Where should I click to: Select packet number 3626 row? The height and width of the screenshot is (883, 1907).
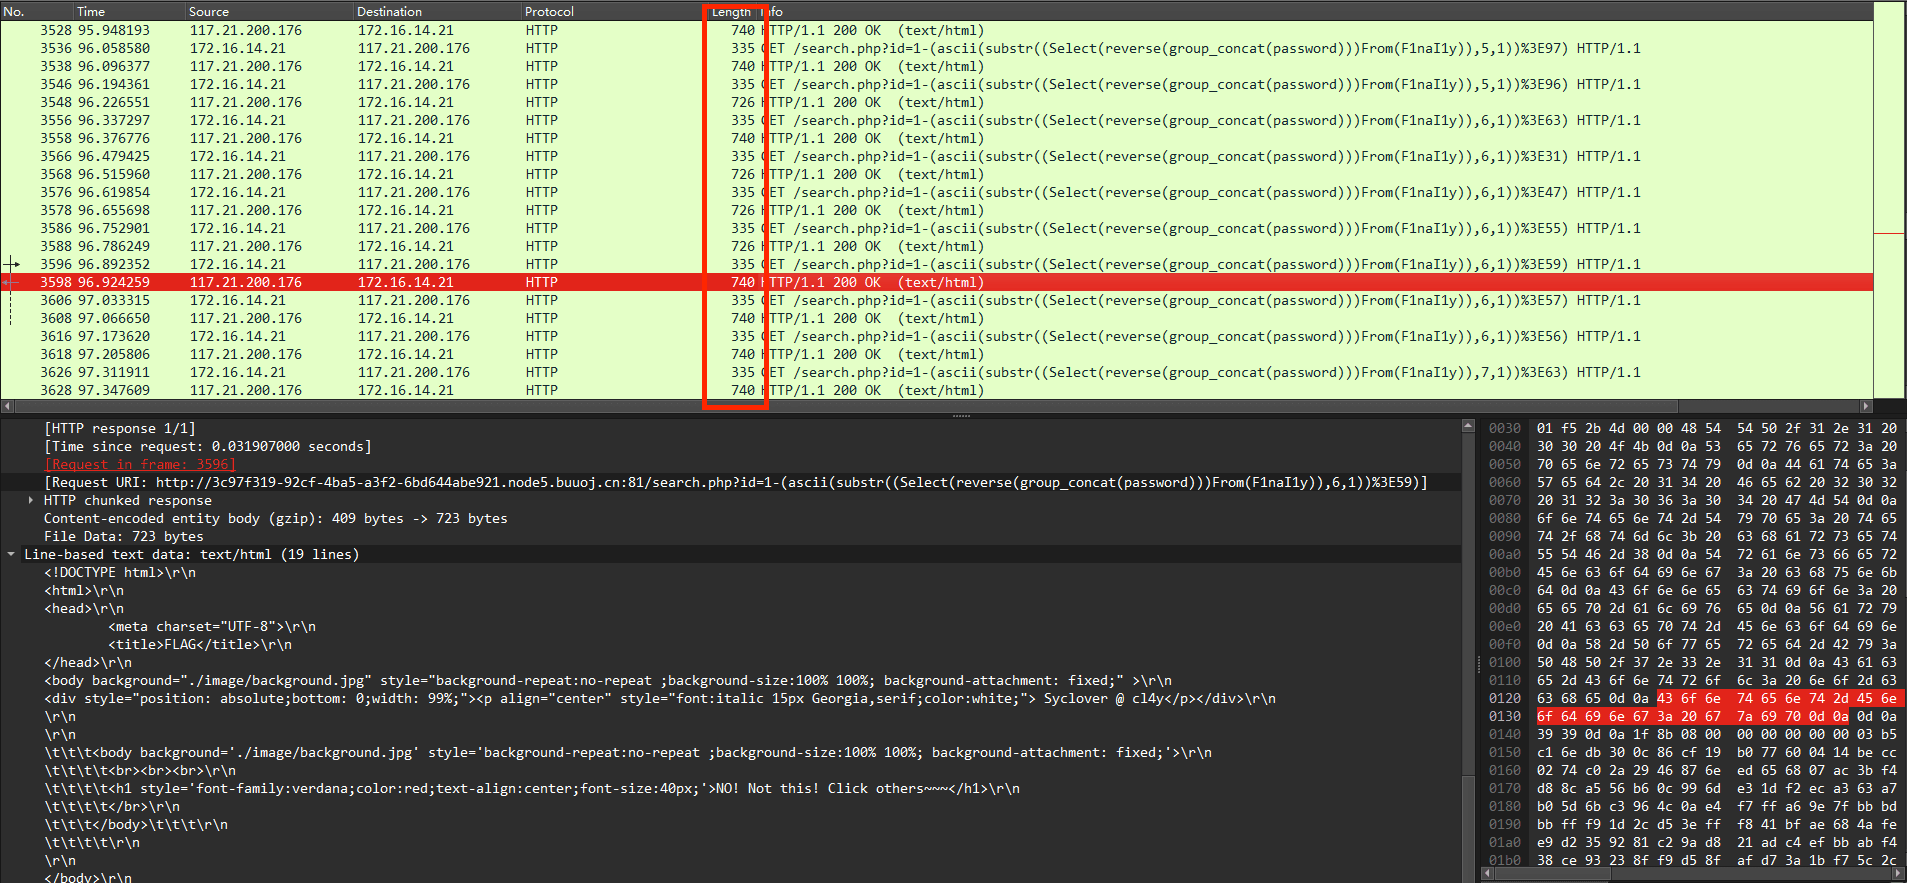(936, 372)
